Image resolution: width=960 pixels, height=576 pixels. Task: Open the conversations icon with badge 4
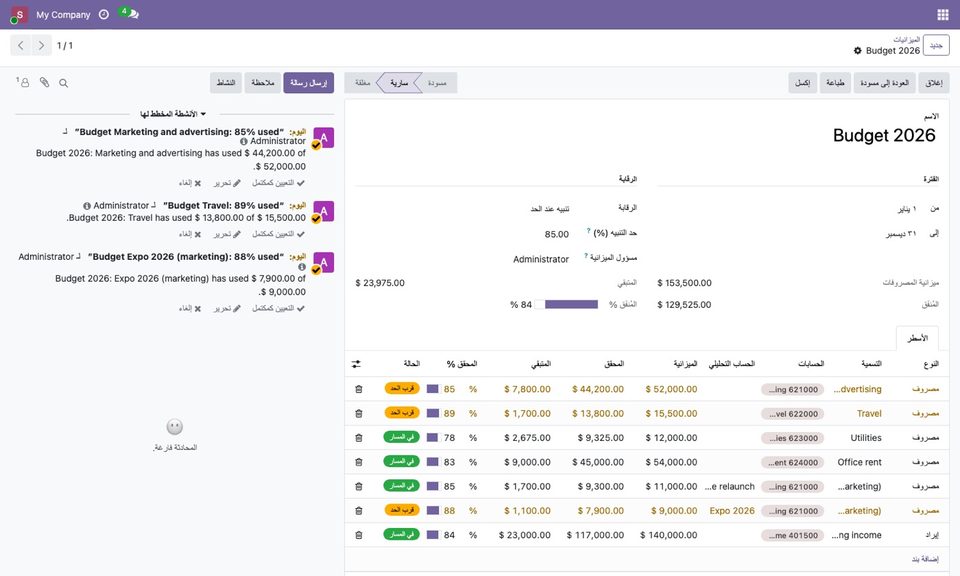(x=129, y=13)
